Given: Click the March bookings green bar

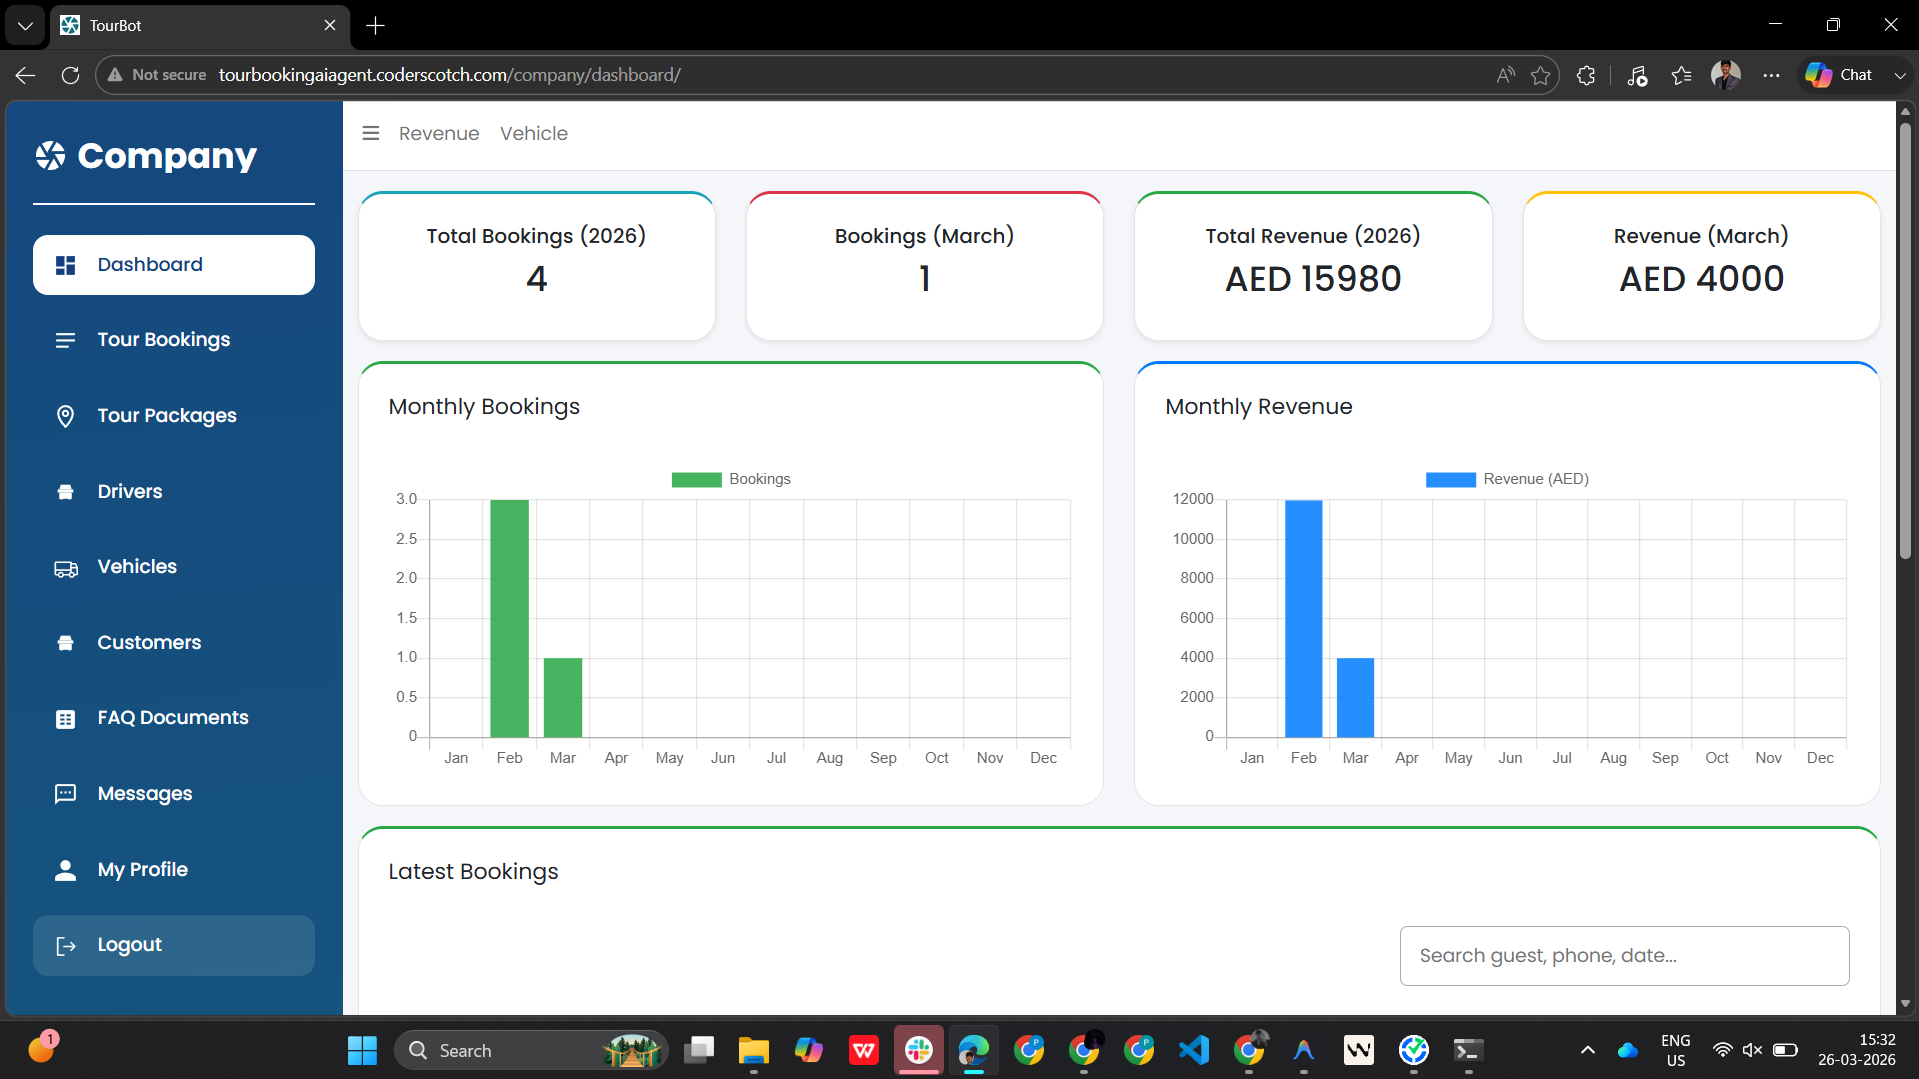Looking at the screenshot, I should pos(563,697).
